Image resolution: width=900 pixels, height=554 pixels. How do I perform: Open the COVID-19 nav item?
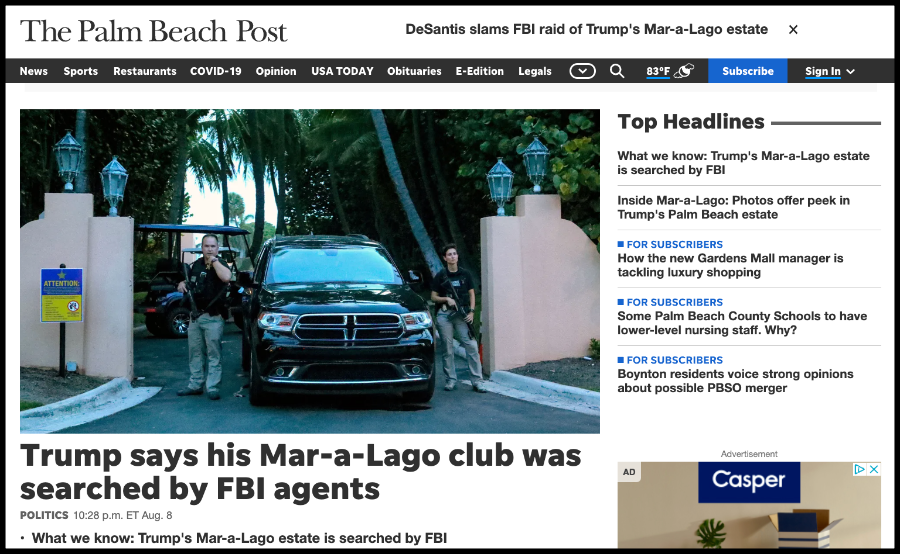[216, 71]
